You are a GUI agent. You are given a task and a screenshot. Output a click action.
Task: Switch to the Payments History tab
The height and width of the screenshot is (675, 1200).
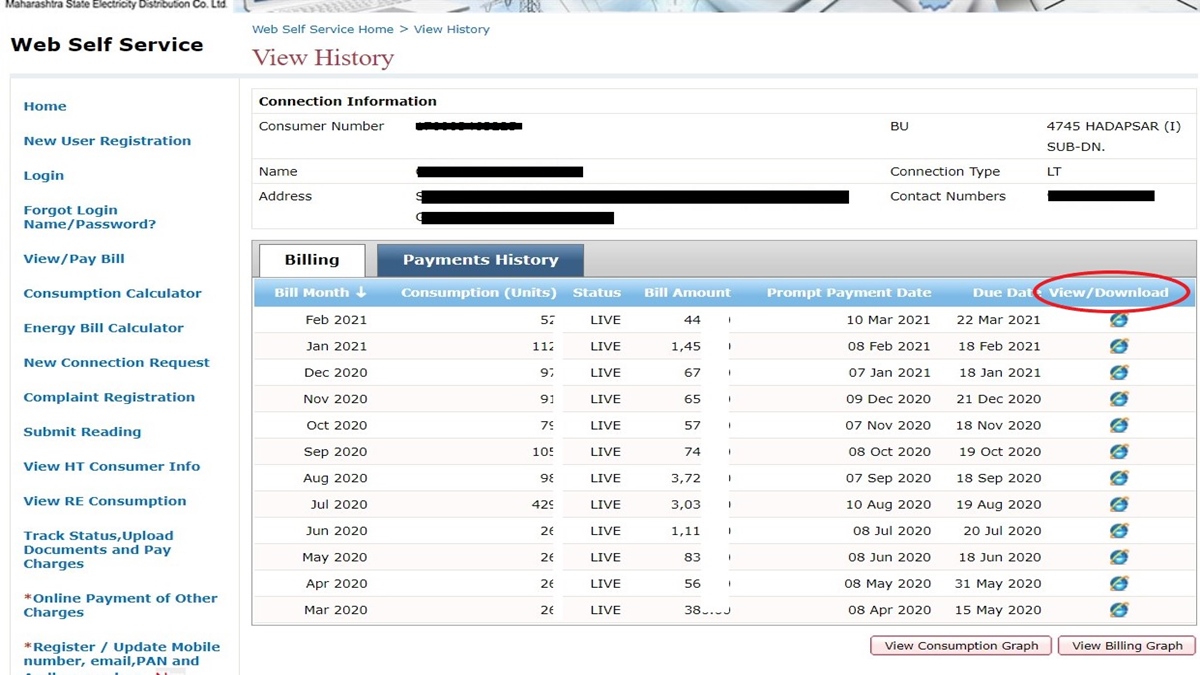click(480, 259)
